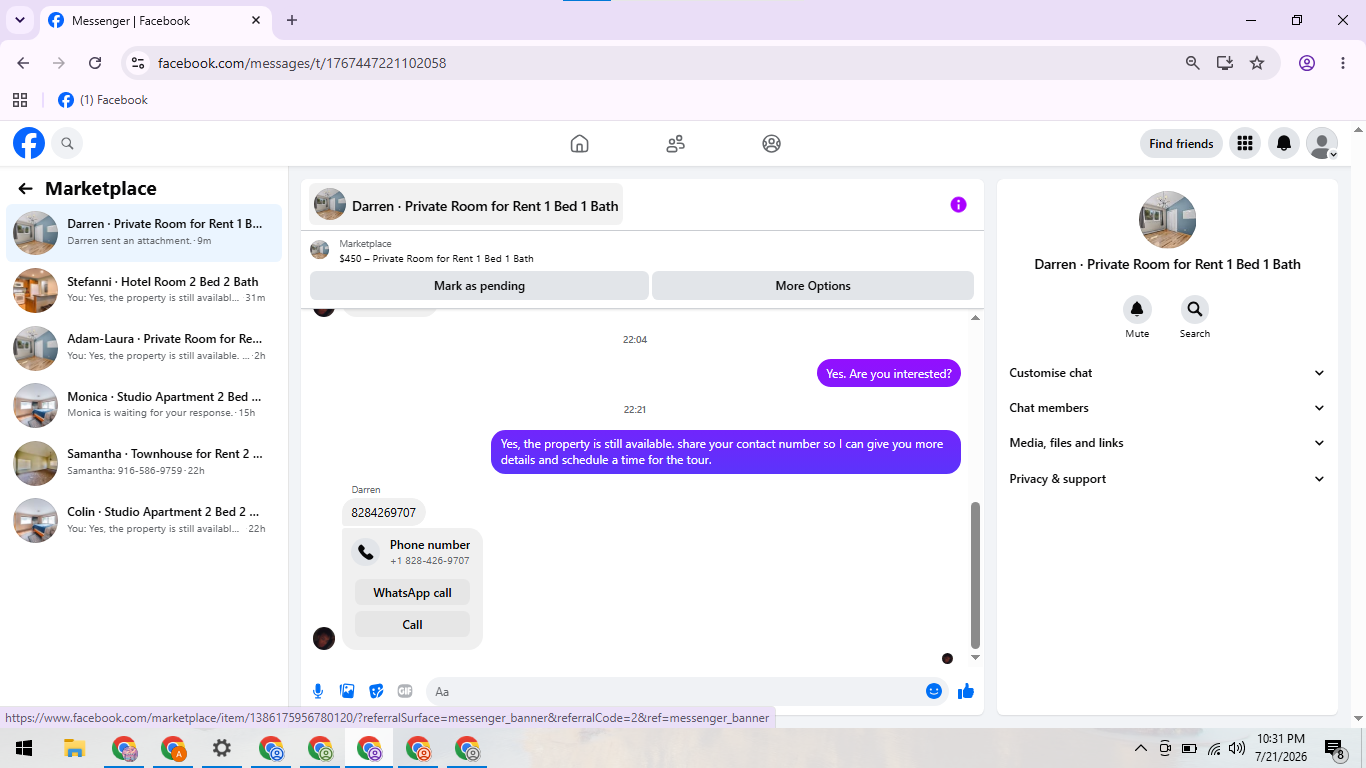Image resolution: width=1366 pixels, height=768 pixels.
Task: Open the Chrome profile icon
Action: (1307, 63)
